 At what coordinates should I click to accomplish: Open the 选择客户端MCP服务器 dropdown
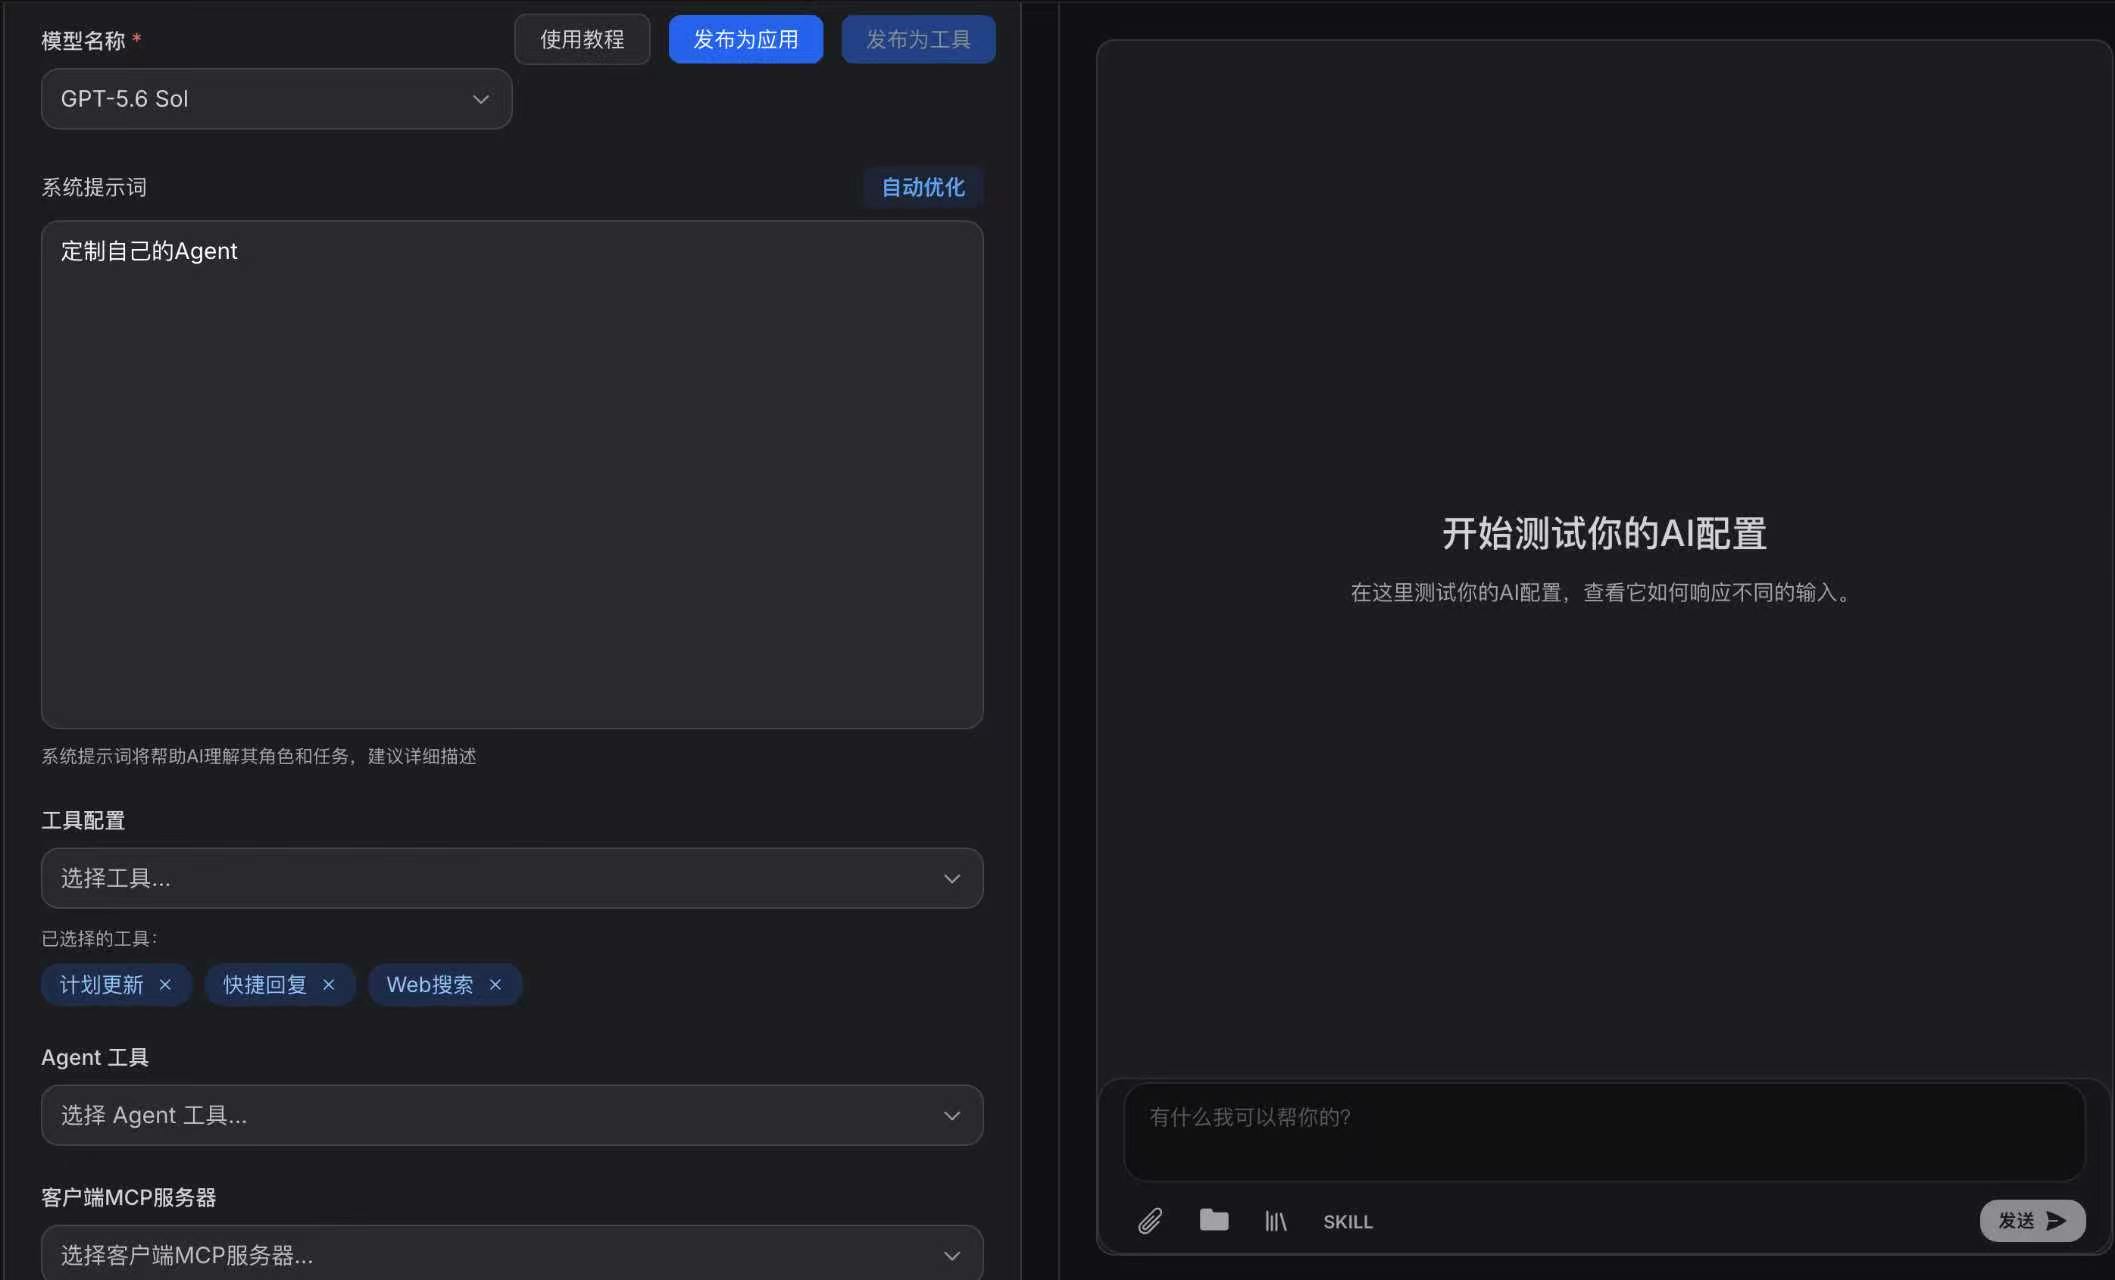[512, 1254]
